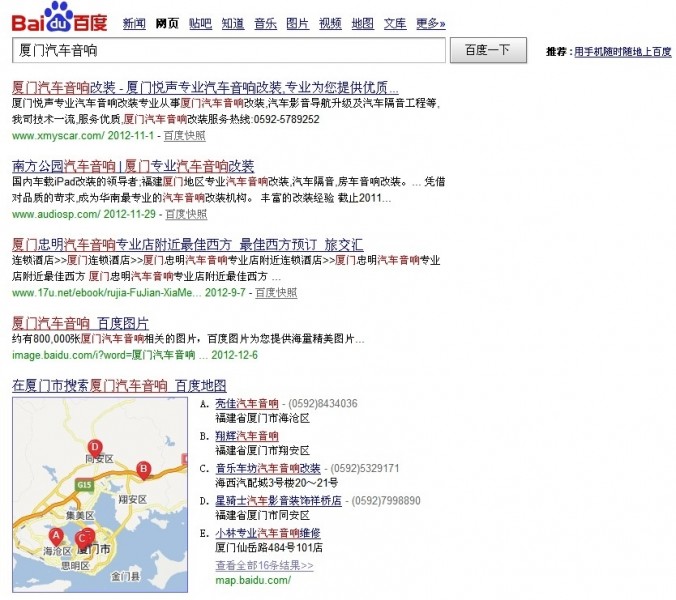The image size is (676, 600).
Task: Open 百度快照 for www.17u.net result
Action: (x=276, y=293)
